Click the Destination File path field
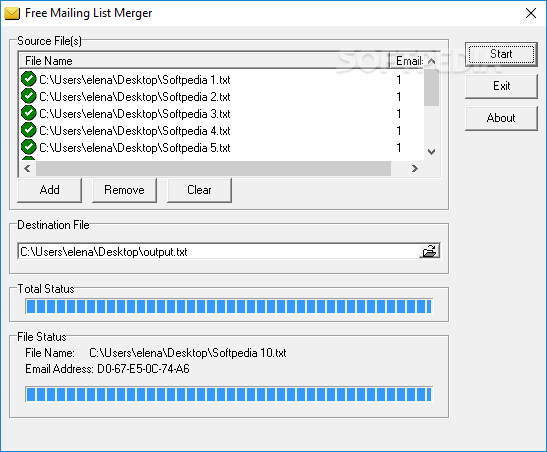The height and width of the screenshot is (452, 547). (218, 251)
